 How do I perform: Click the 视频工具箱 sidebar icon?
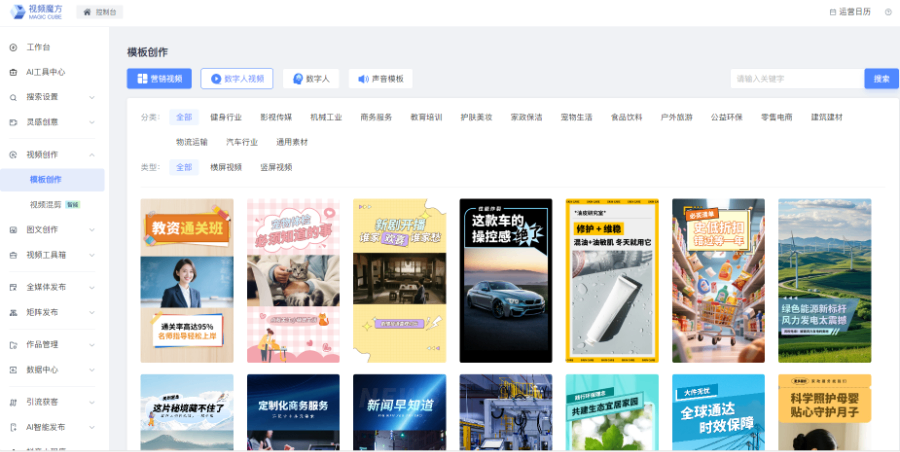coord(13,255)
